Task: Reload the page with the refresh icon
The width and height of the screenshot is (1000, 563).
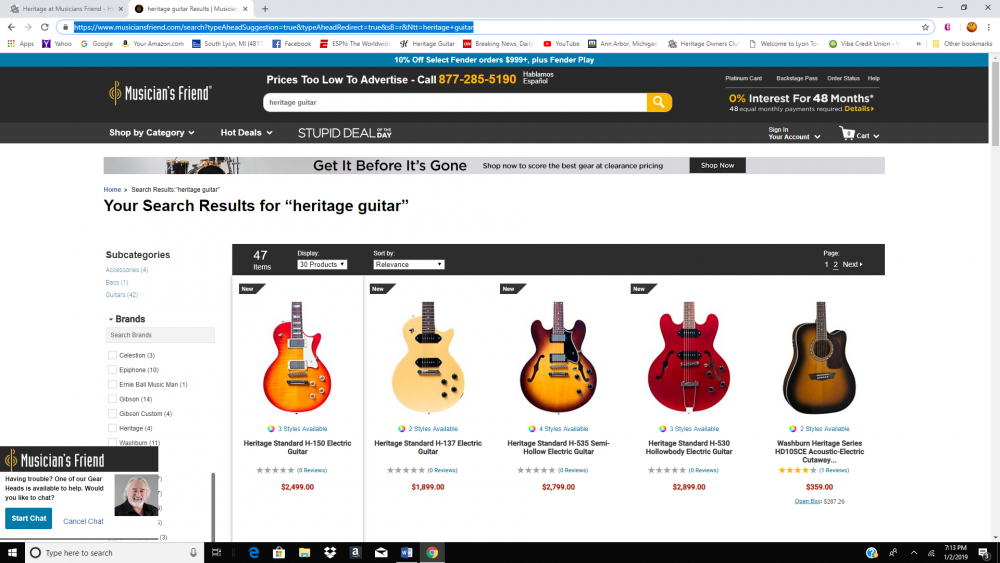Action: (x=45, y=27)
